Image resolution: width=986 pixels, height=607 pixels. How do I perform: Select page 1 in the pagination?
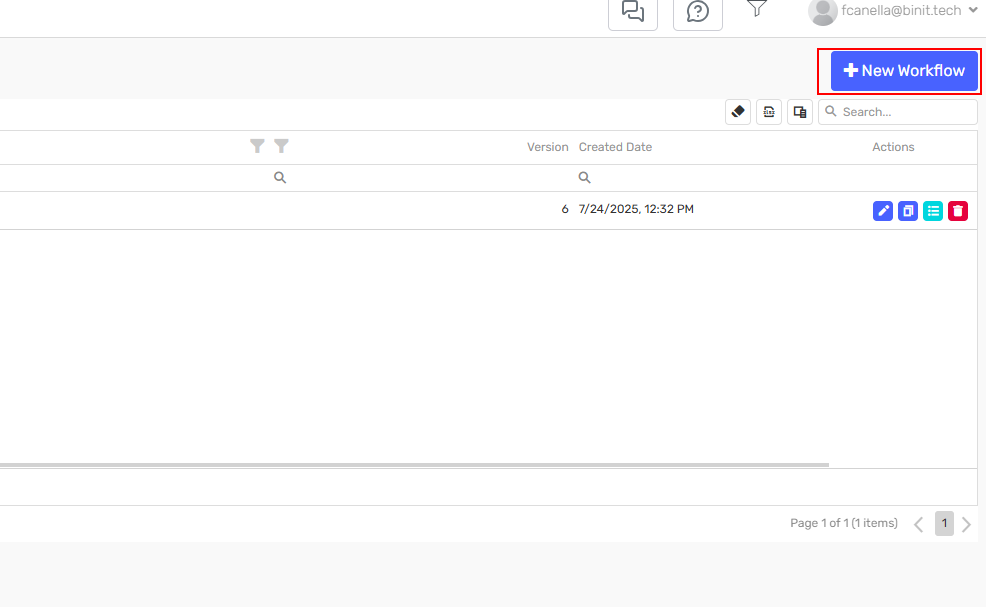point(944,523)
